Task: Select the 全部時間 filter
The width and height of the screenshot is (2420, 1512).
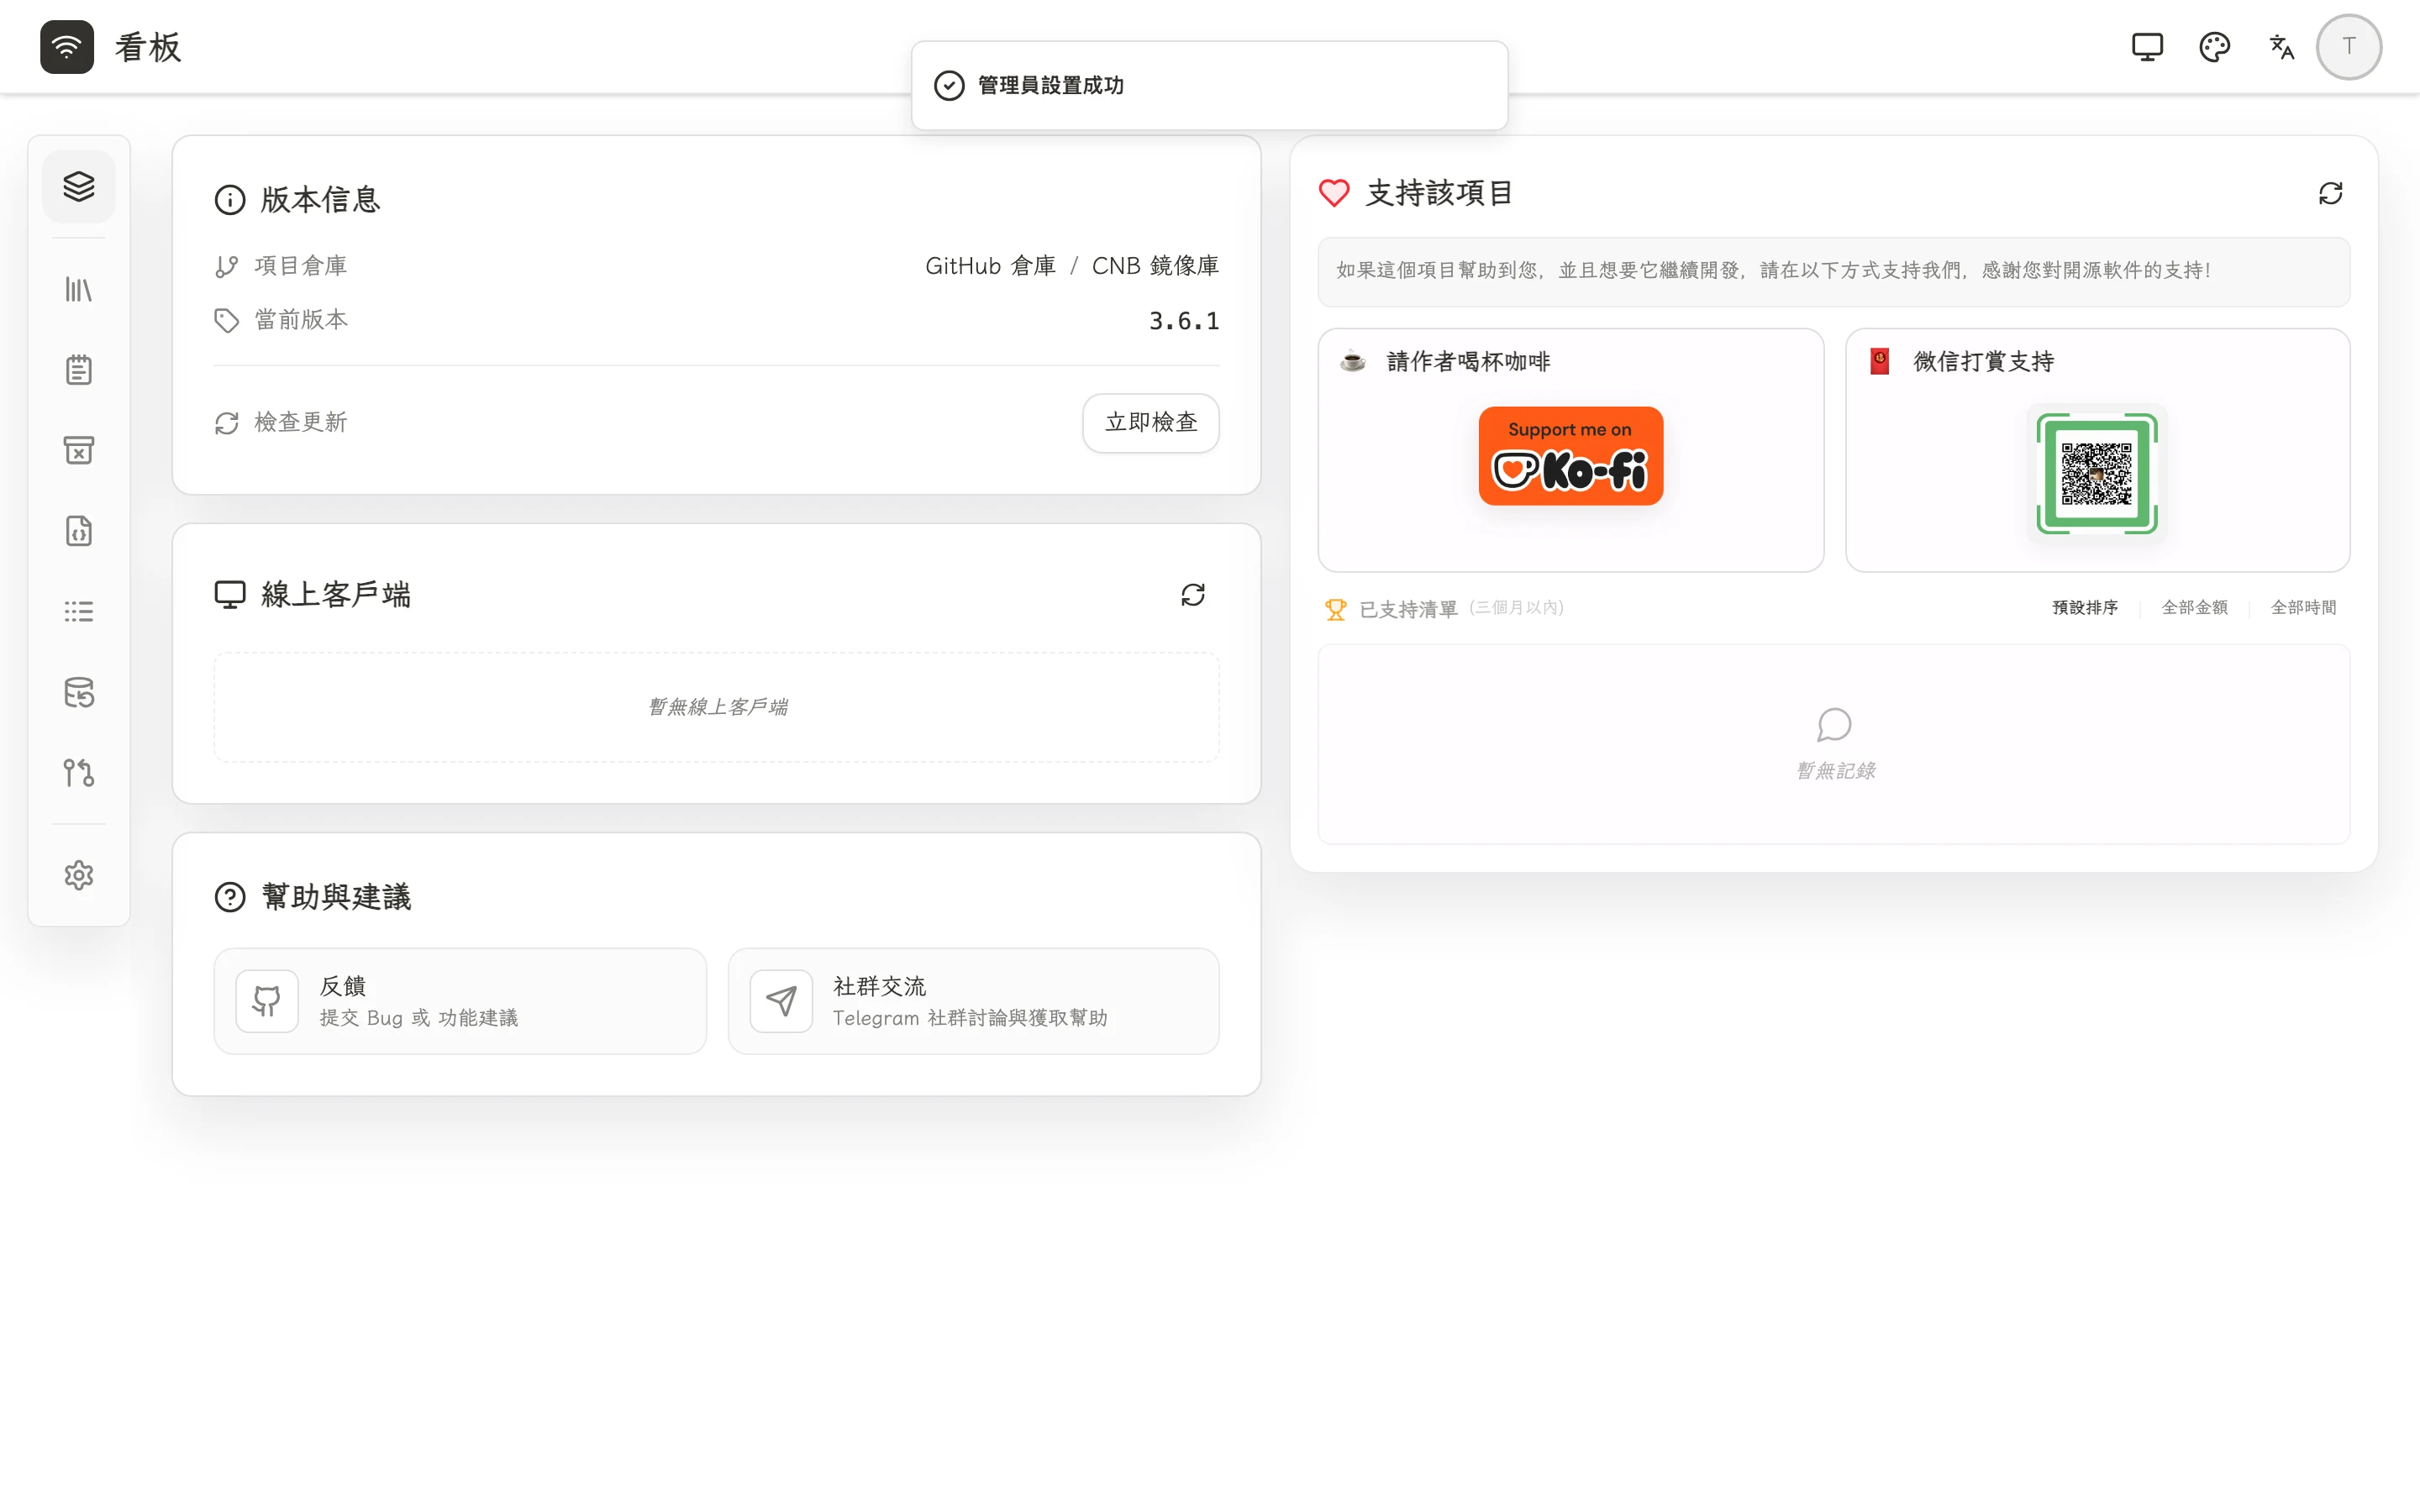Action: pos(2303,608)
